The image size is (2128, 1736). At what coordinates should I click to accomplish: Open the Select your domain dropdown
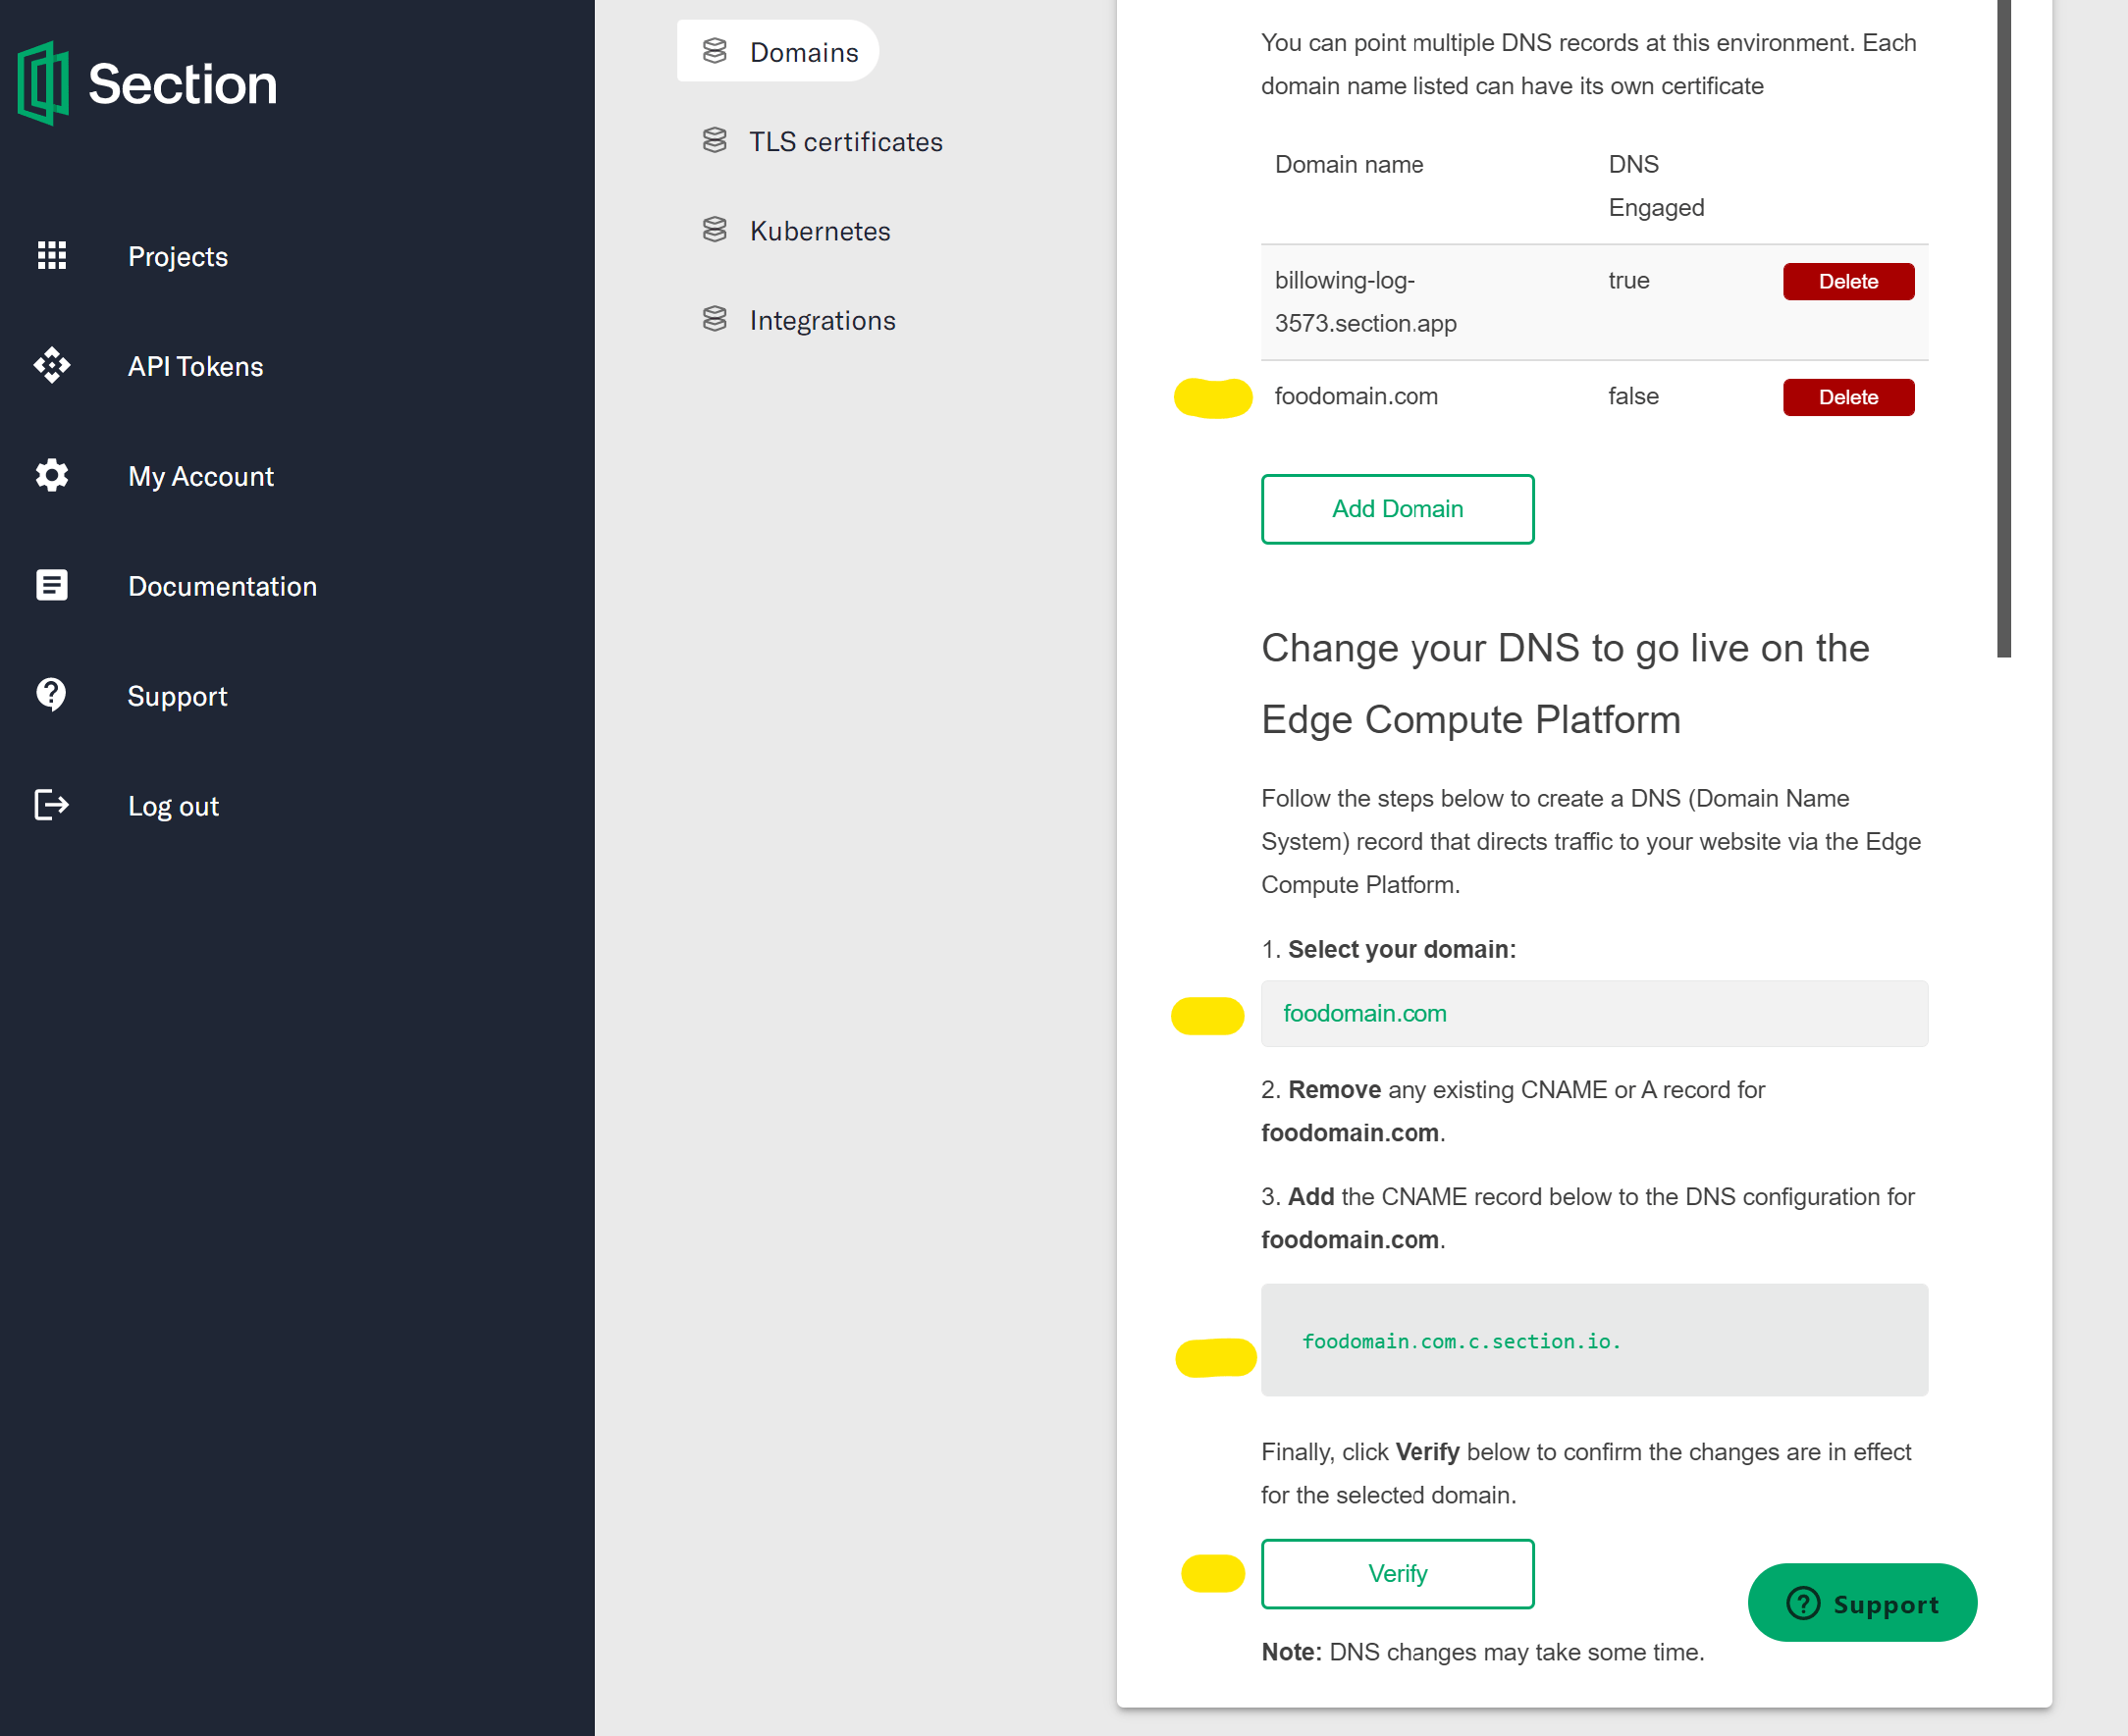click(x=1594, y=1014)
